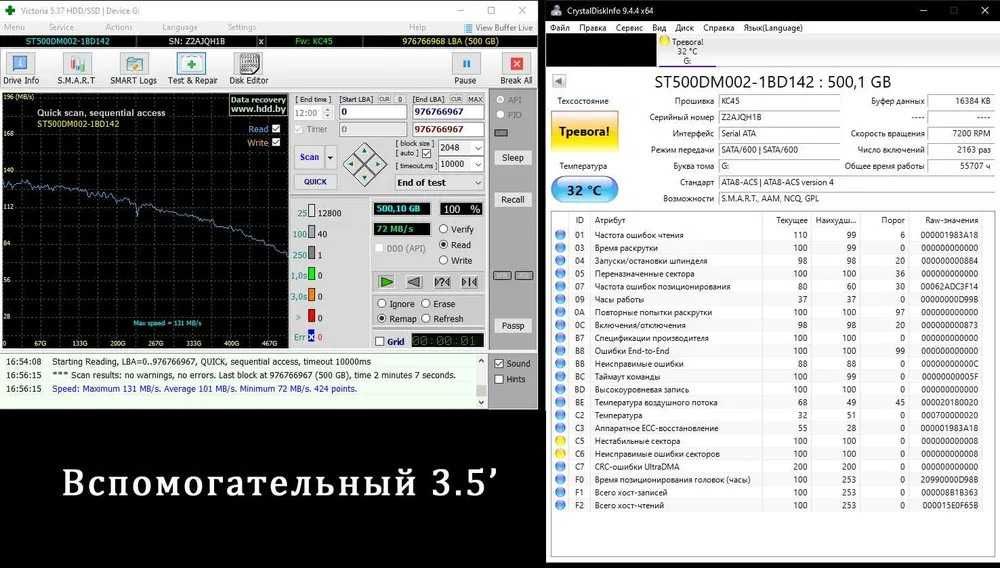Toggle the Write graph checkbox

coord(276,142)
